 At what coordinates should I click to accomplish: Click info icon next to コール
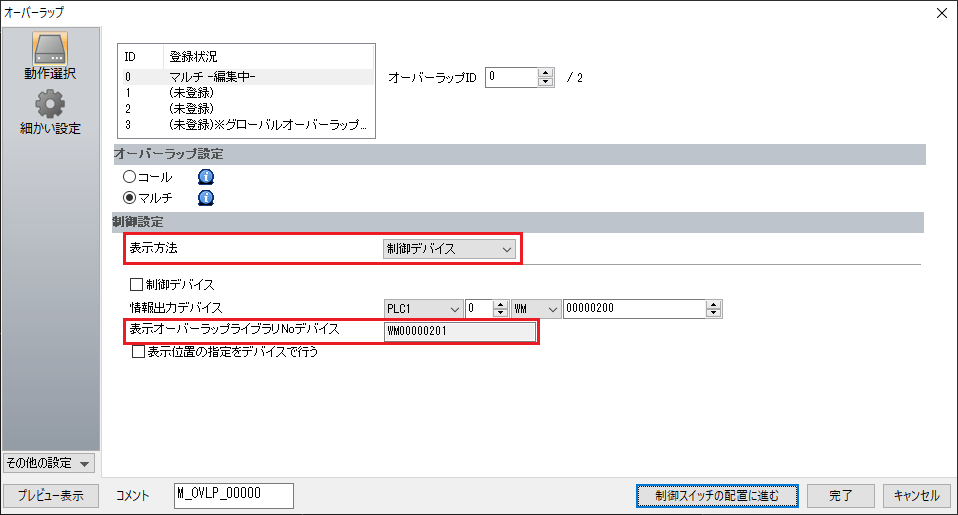(x=206, y=177)
